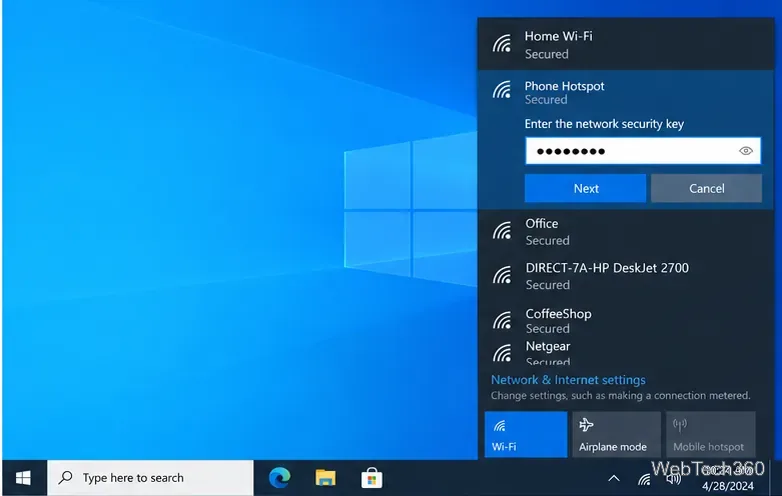Toggle the Mobile hotspot tile

tap(711, 434)
